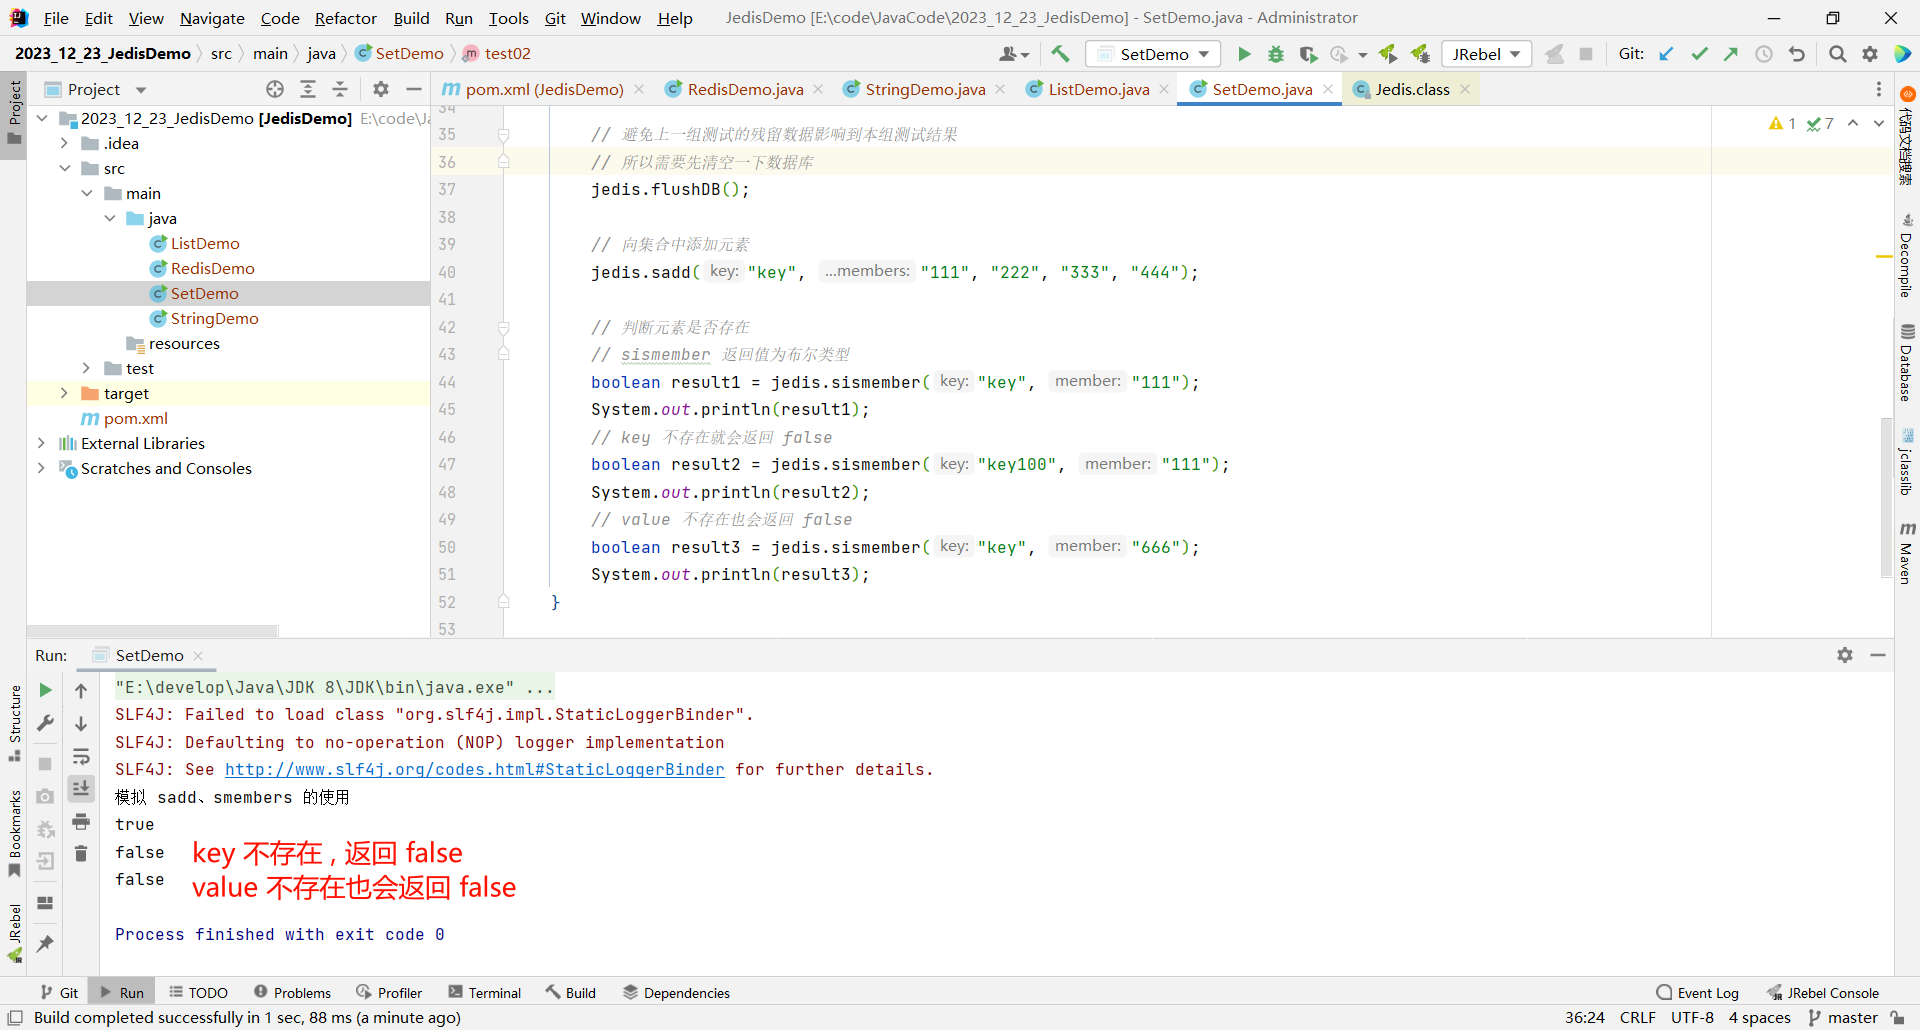Commit changes with the Git checkmark icon

coord(1699,54)
